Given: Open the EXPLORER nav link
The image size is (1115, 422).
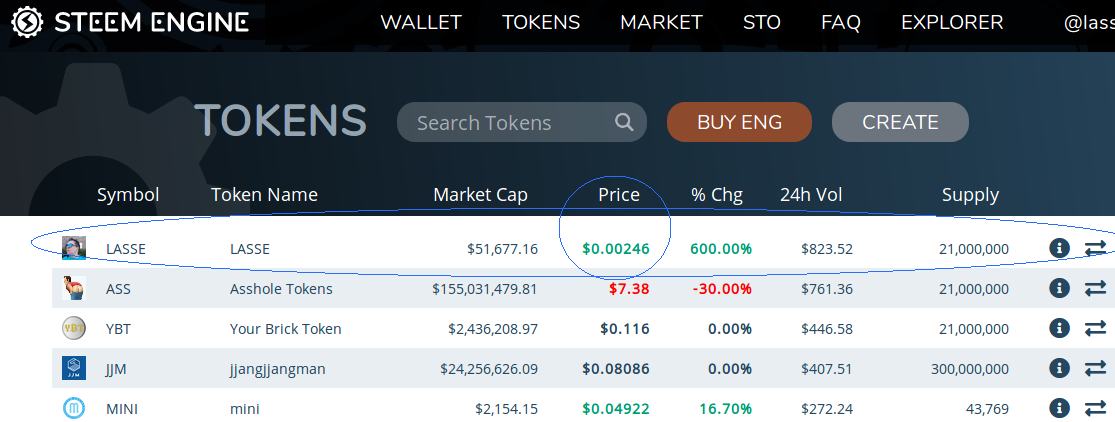Looking at the screenshot, I should point(952,22).
